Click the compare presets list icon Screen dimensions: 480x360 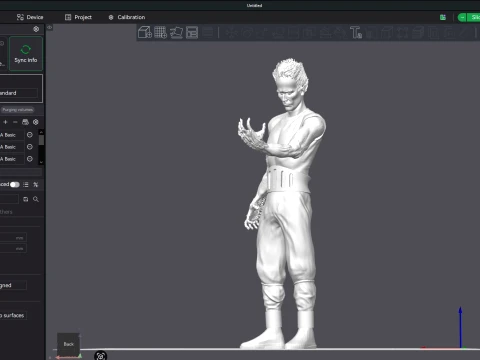point(26,184)
